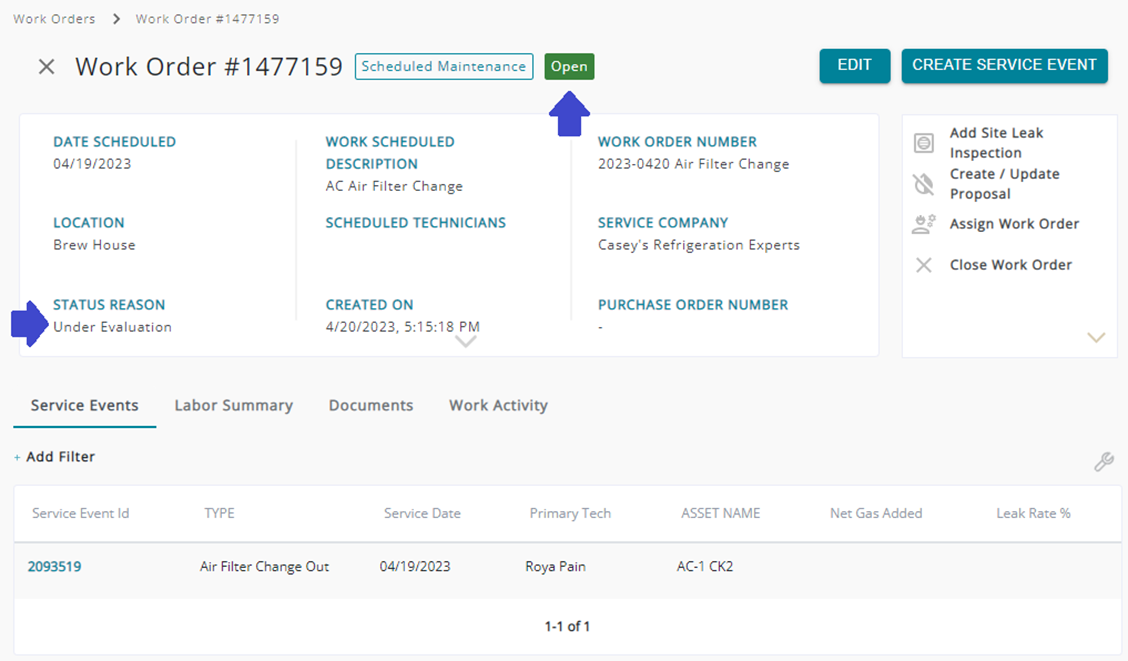Click the breadcrumb separator arrow
This screenshot has width=1128, height=661.
pos(116,19)
